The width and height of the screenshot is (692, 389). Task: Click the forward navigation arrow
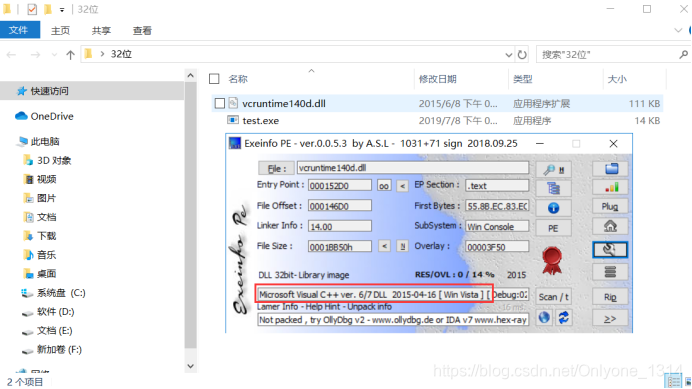(35, 55)
